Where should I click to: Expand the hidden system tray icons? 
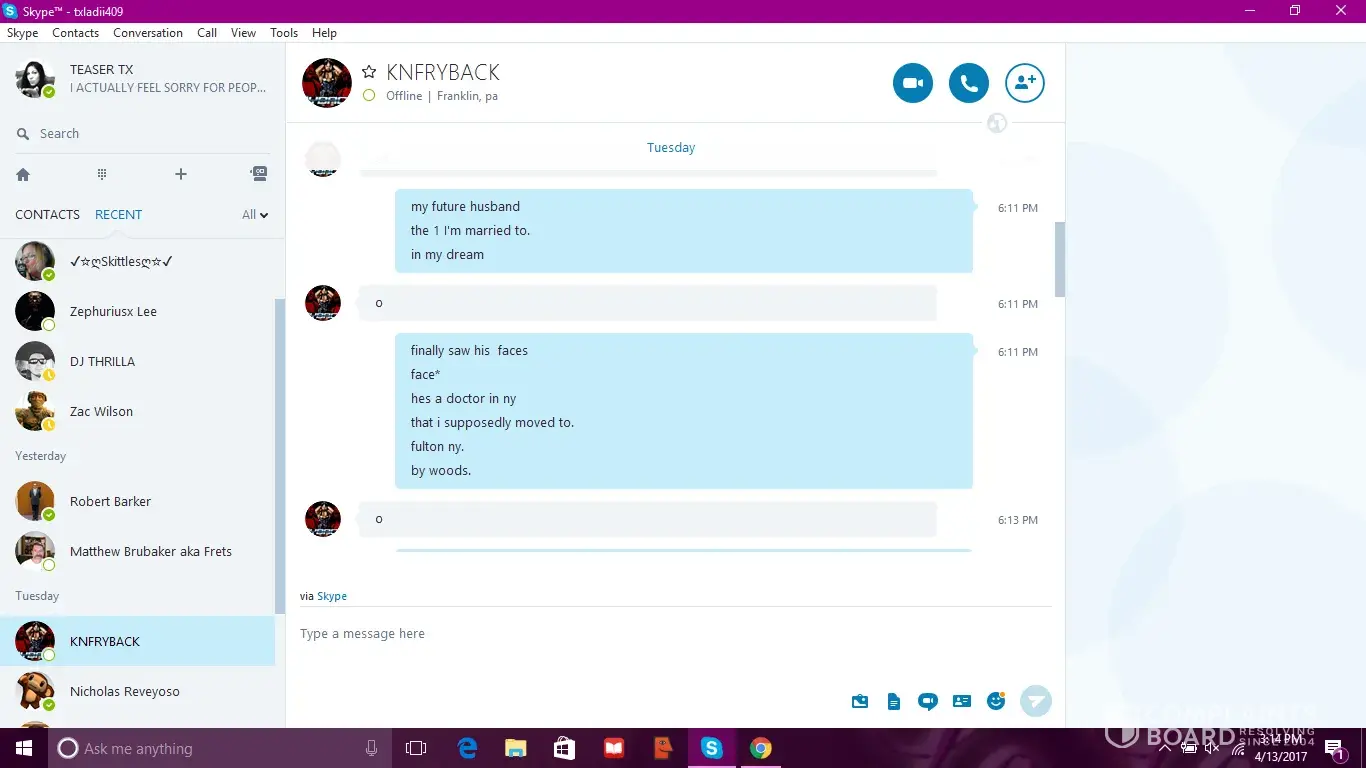[1164, 748]
